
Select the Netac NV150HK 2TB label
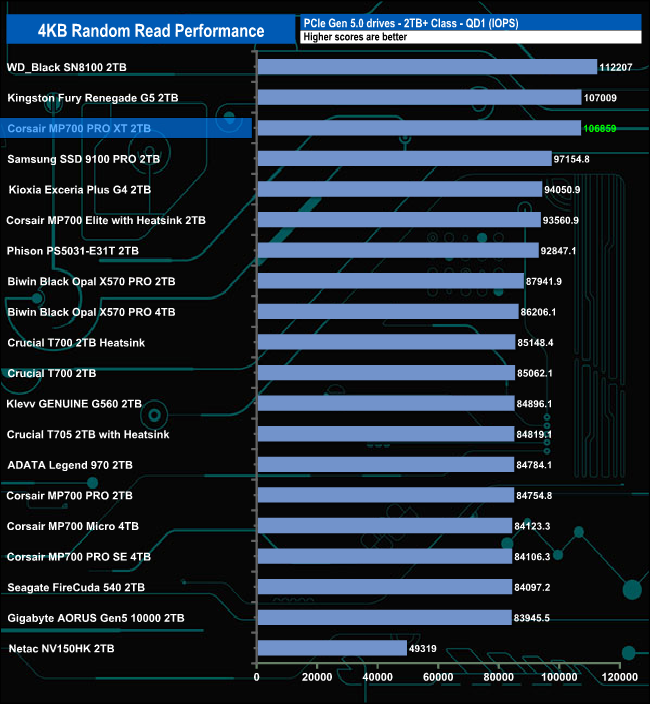coord(61,648)
